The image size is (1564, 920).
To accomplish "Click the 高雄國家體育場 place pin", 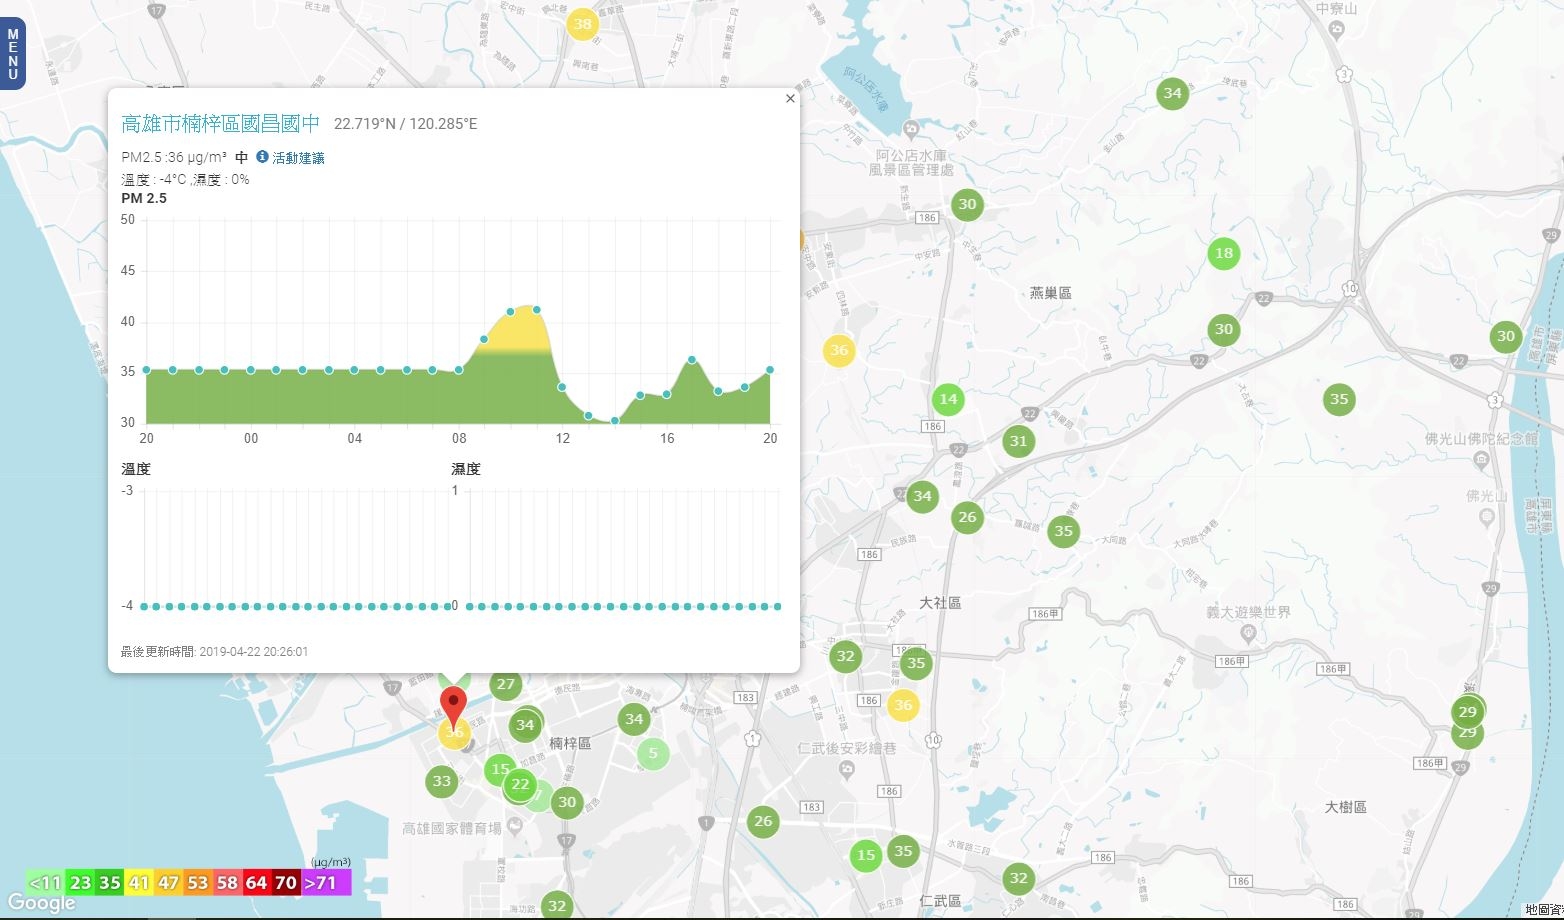I will (515, 826).
